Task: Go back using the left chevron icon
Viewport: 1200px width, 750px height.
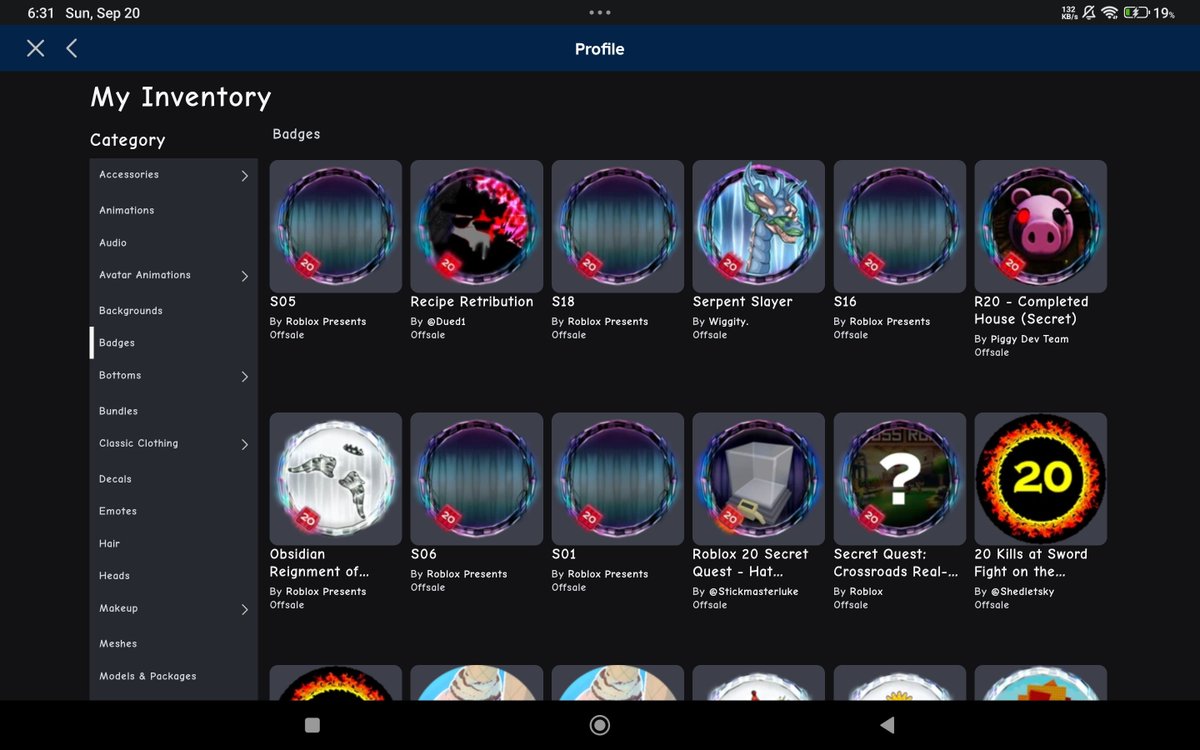Action: tap(72, 48)
